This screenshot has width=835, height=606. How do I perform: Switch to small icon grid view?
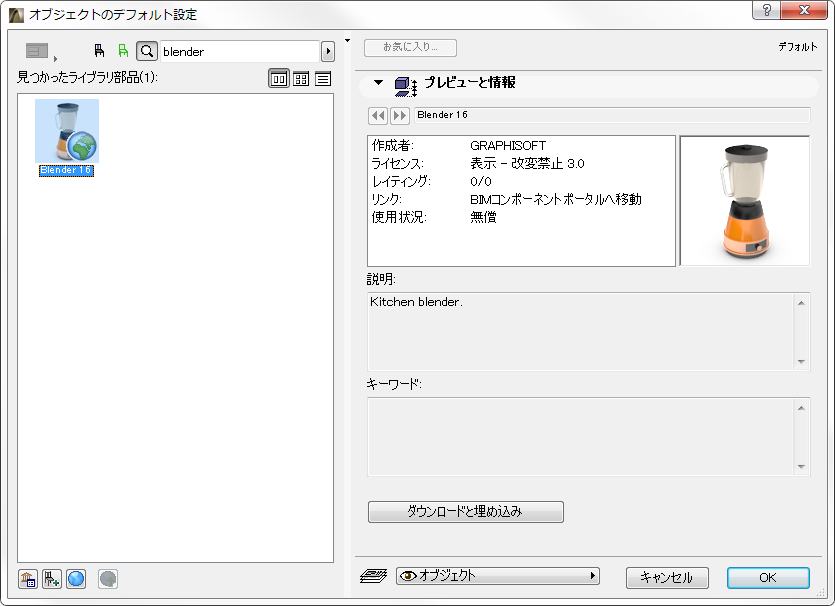coord(301,79)
